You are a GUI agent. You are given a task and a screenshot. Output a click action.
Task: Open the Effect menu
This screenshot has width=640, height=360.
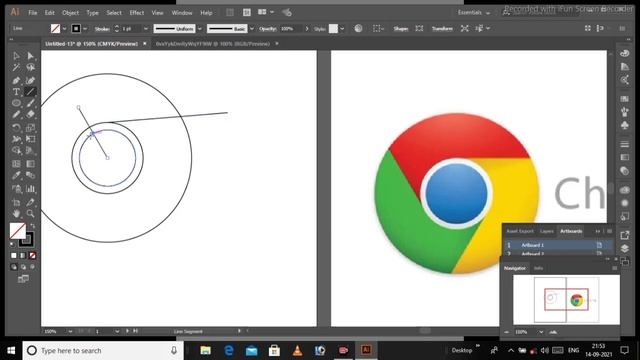tap(137, 13)
